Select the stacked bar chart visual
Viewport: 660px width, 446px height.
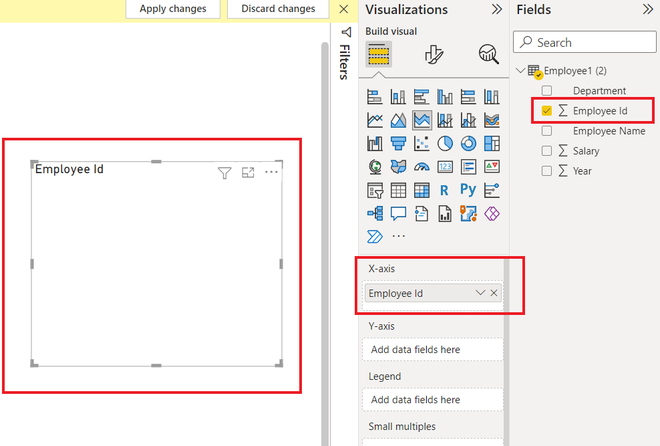click(374, 97)
